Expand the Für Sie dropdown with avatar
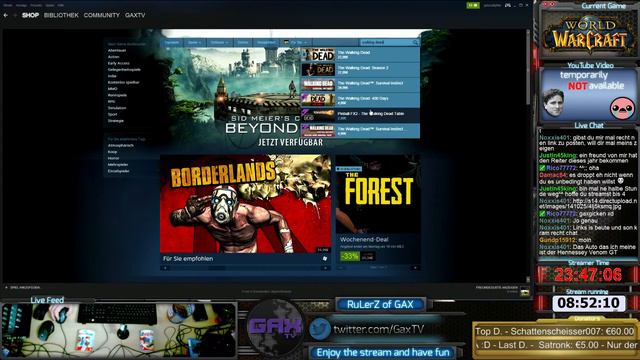 tap(296, 42)
